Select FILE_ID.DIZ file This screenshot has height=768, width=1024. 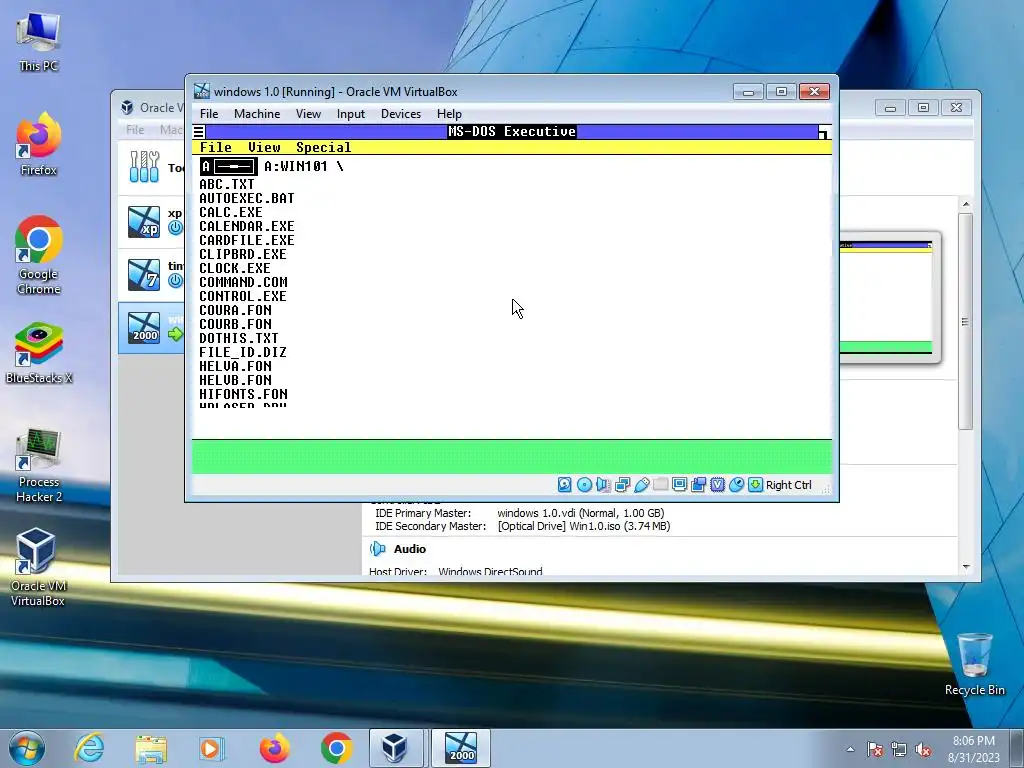point(243,353)
